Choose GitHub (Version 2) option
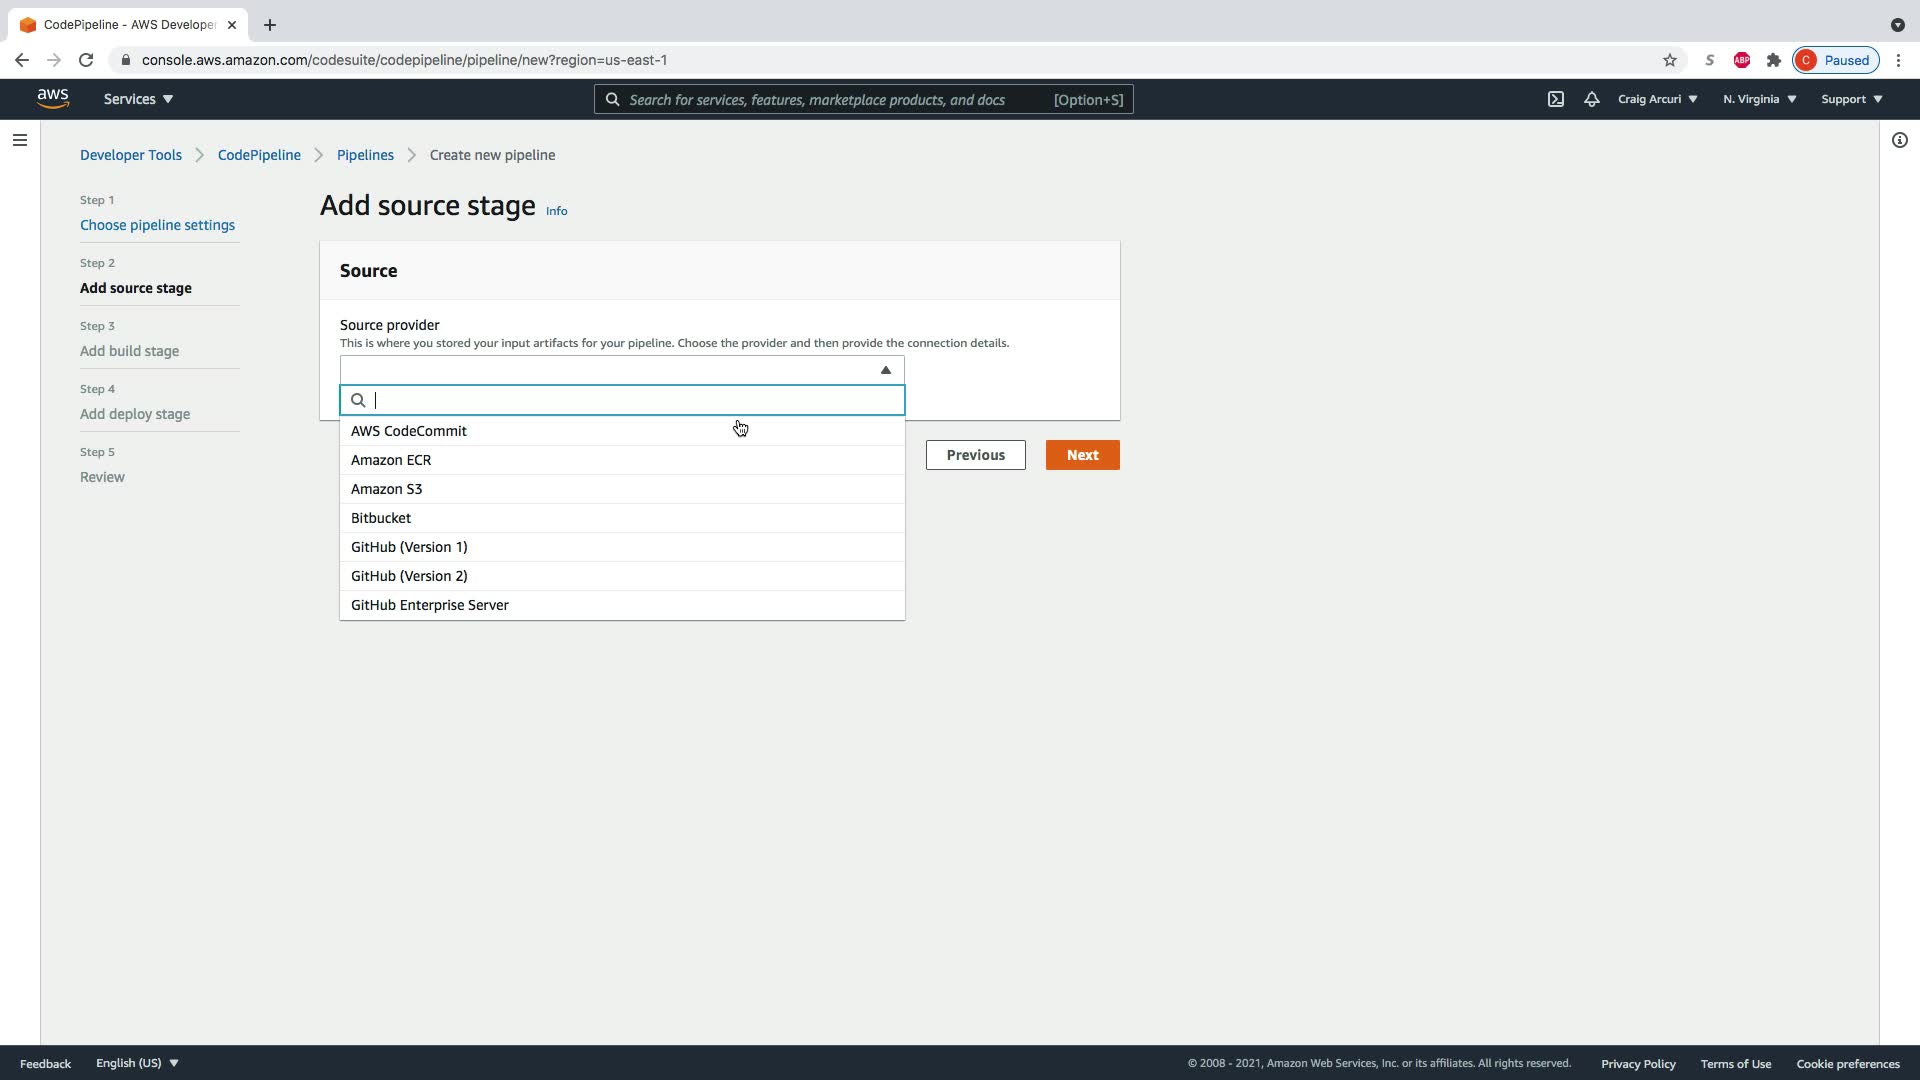This screenshot has height=1080, width=1920. (409, 576)
